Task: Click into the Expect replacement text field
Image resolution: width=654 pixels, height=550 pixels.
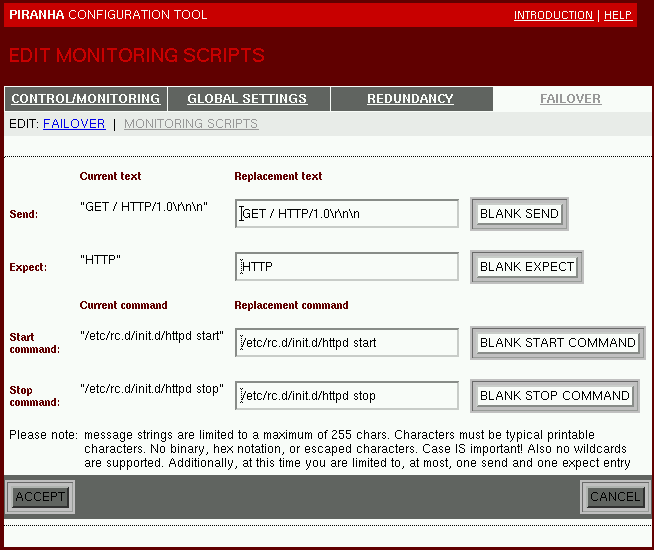Action: (347, 267)
